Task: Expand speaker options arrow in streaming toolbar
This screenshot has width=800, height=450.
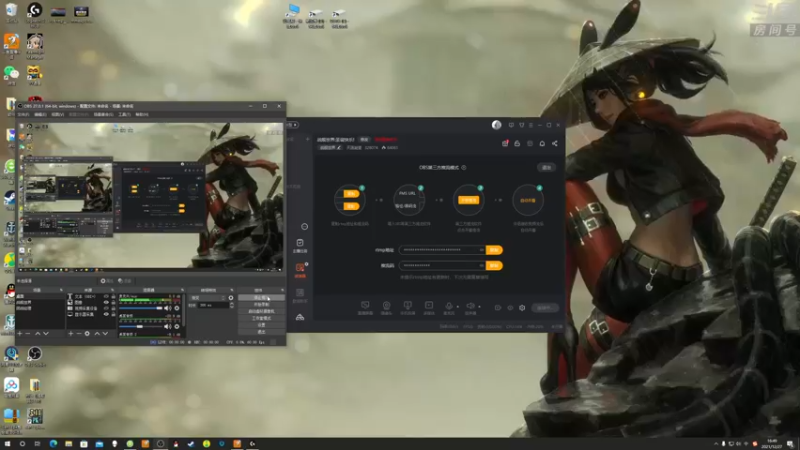Action: tap(479, 307)
